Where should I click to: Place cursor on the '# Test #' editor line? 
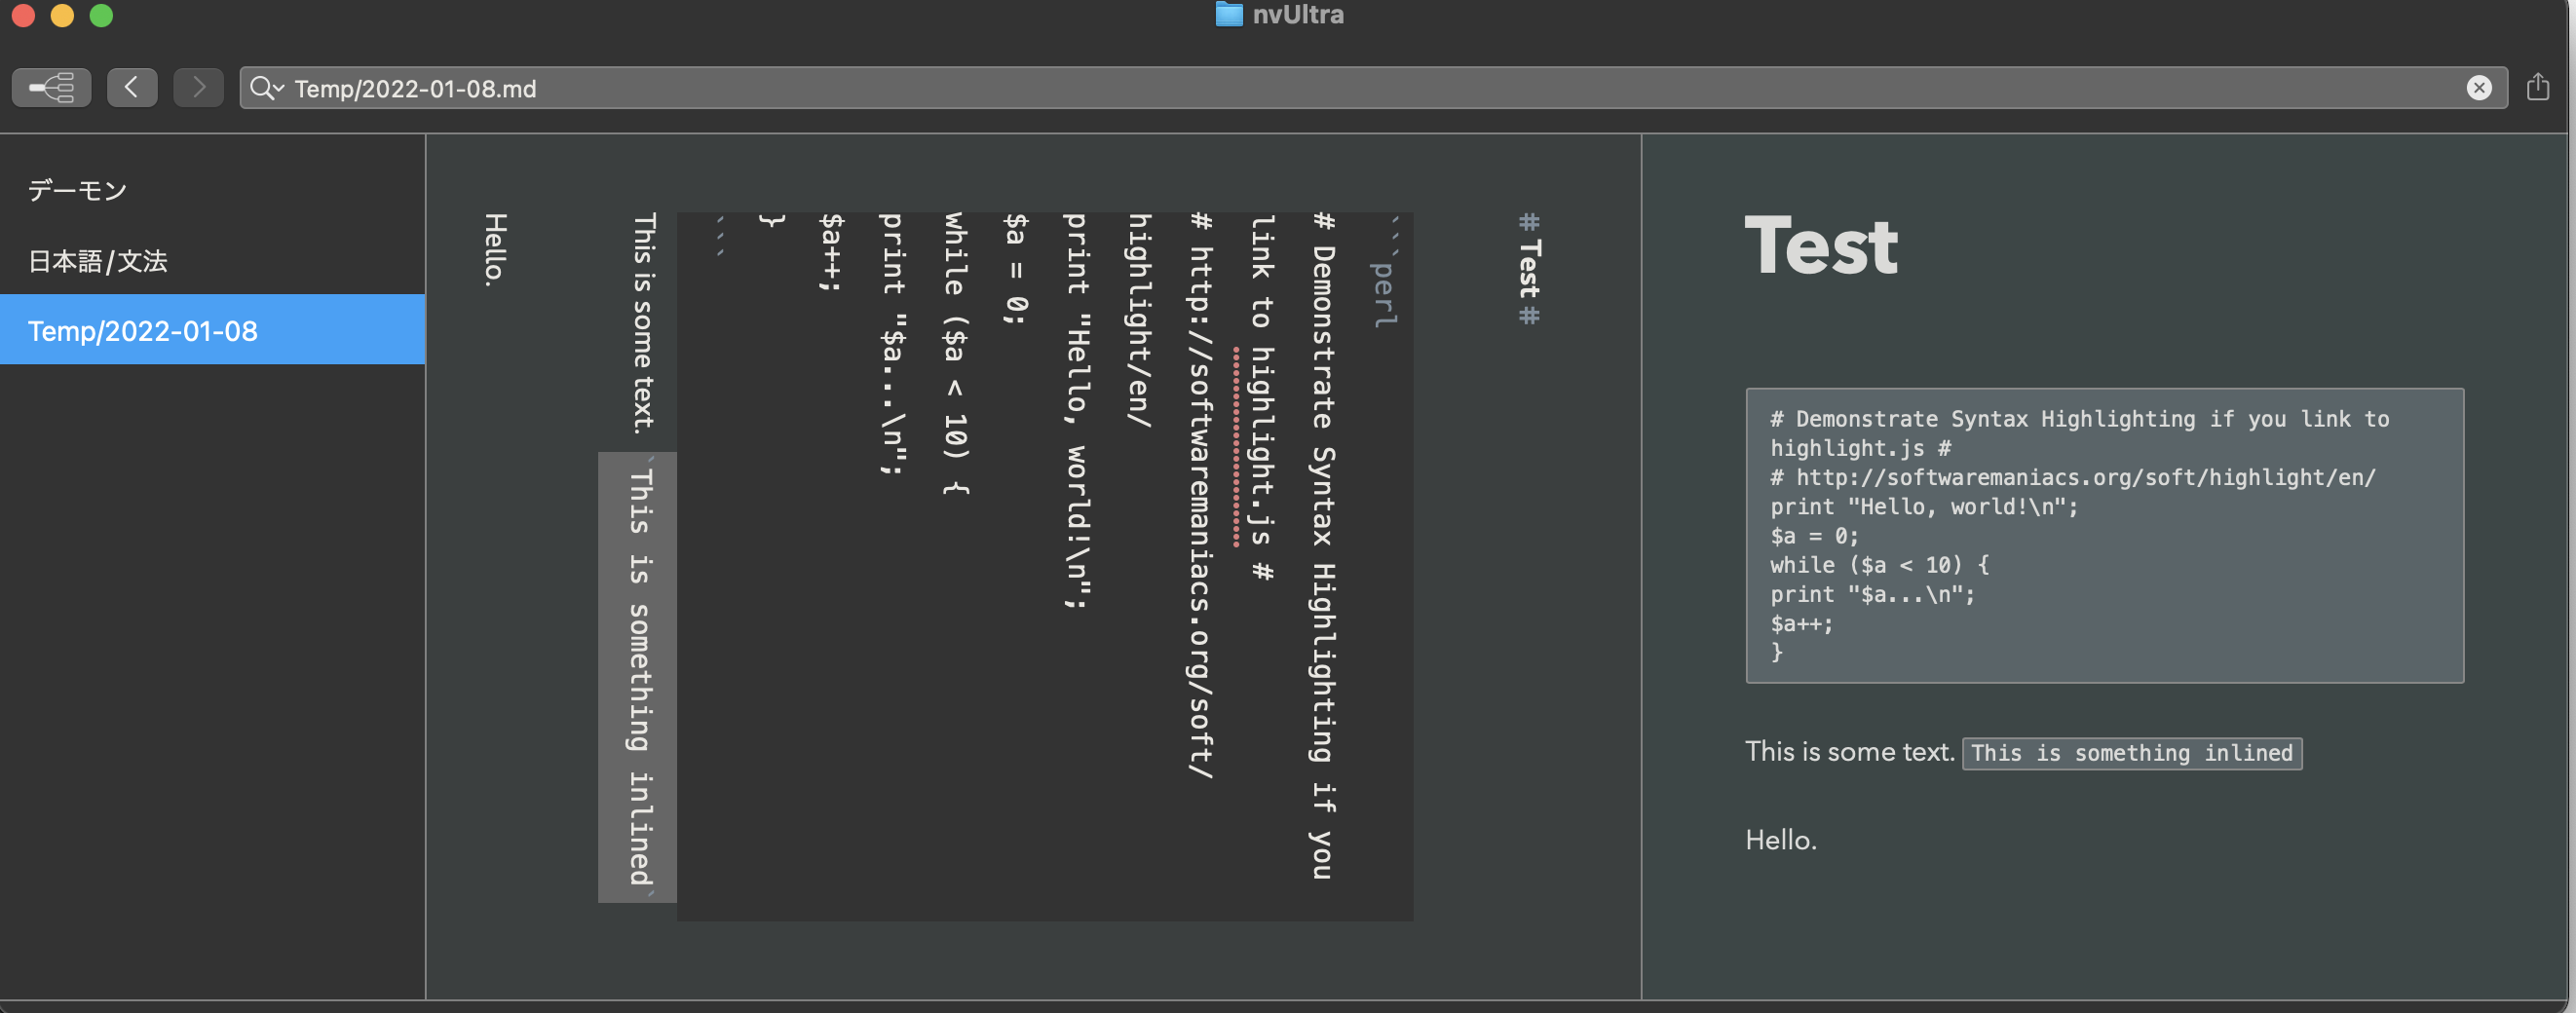point(1528,268)
